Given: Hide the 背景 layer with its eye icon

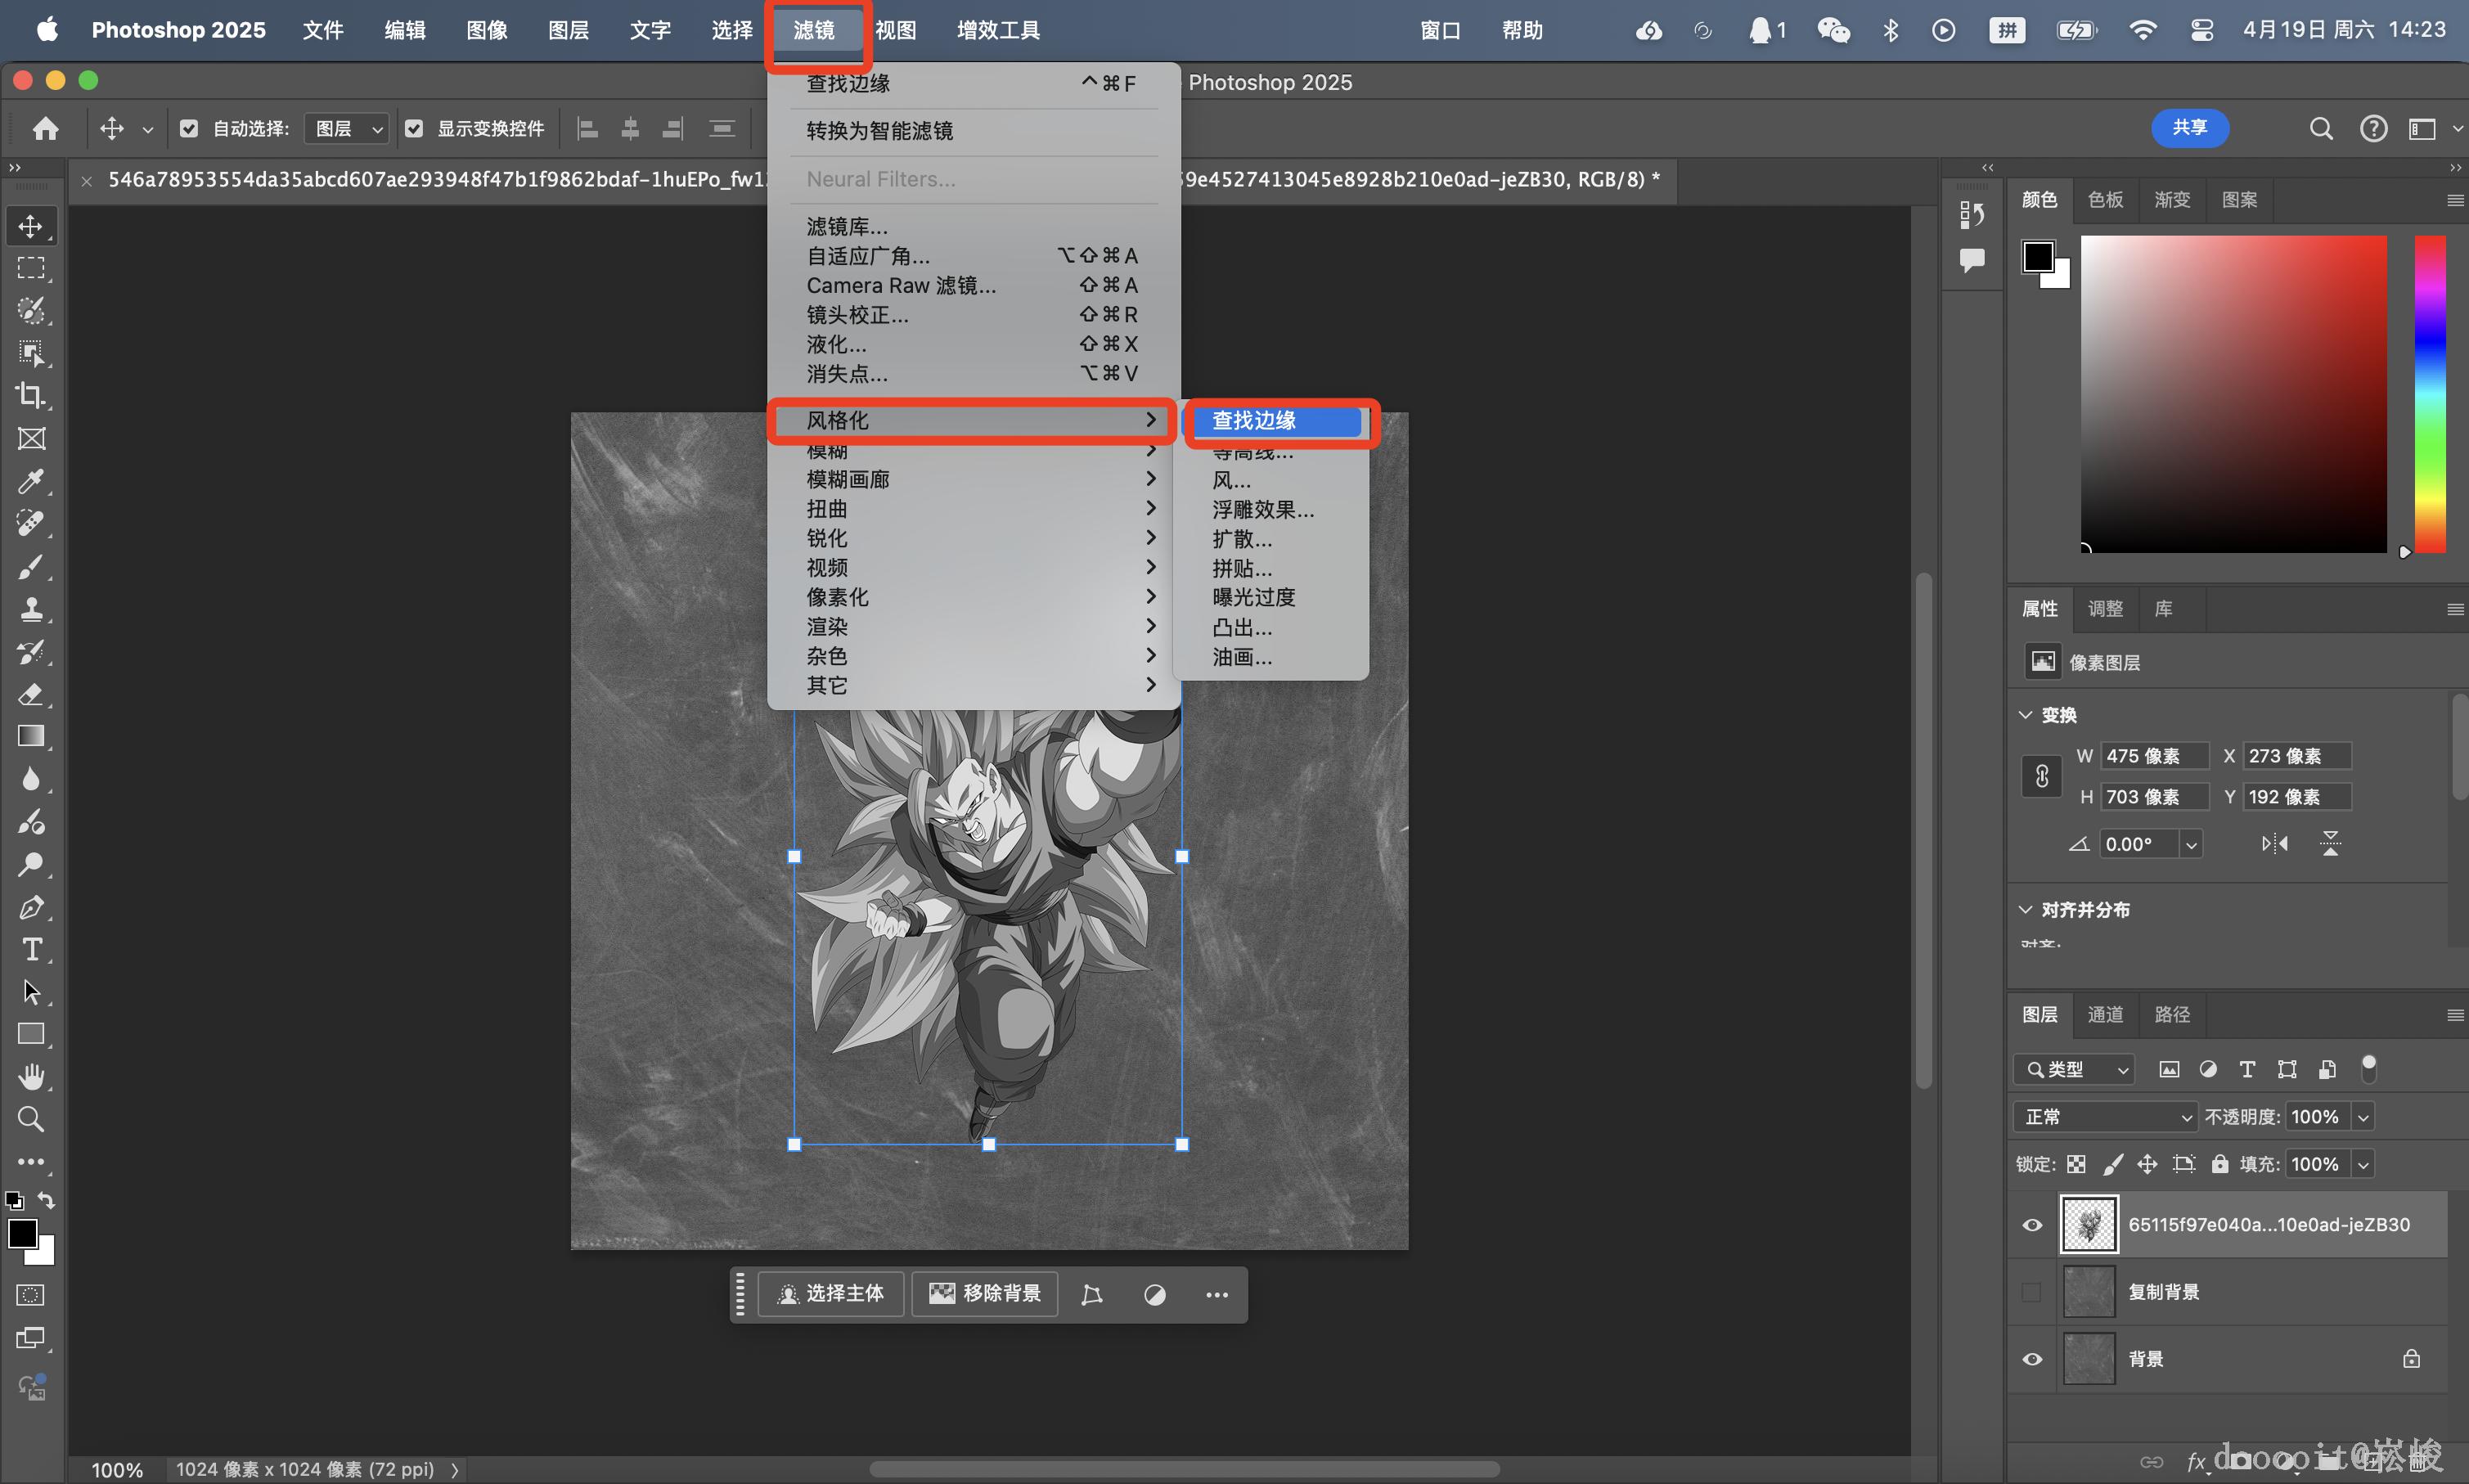Looking at the screenshot, I should point(2032,1359).
